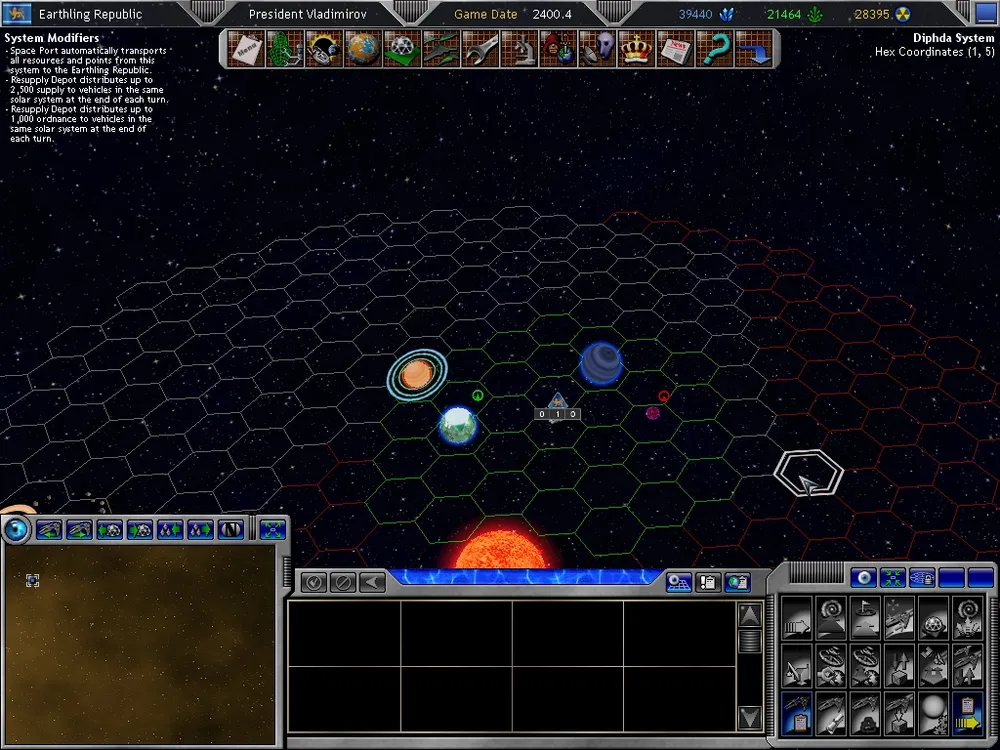The width and height of the screenshot is (1000, 750).
Task: Select the colonize dome command icon
Action: pos(934,617)
